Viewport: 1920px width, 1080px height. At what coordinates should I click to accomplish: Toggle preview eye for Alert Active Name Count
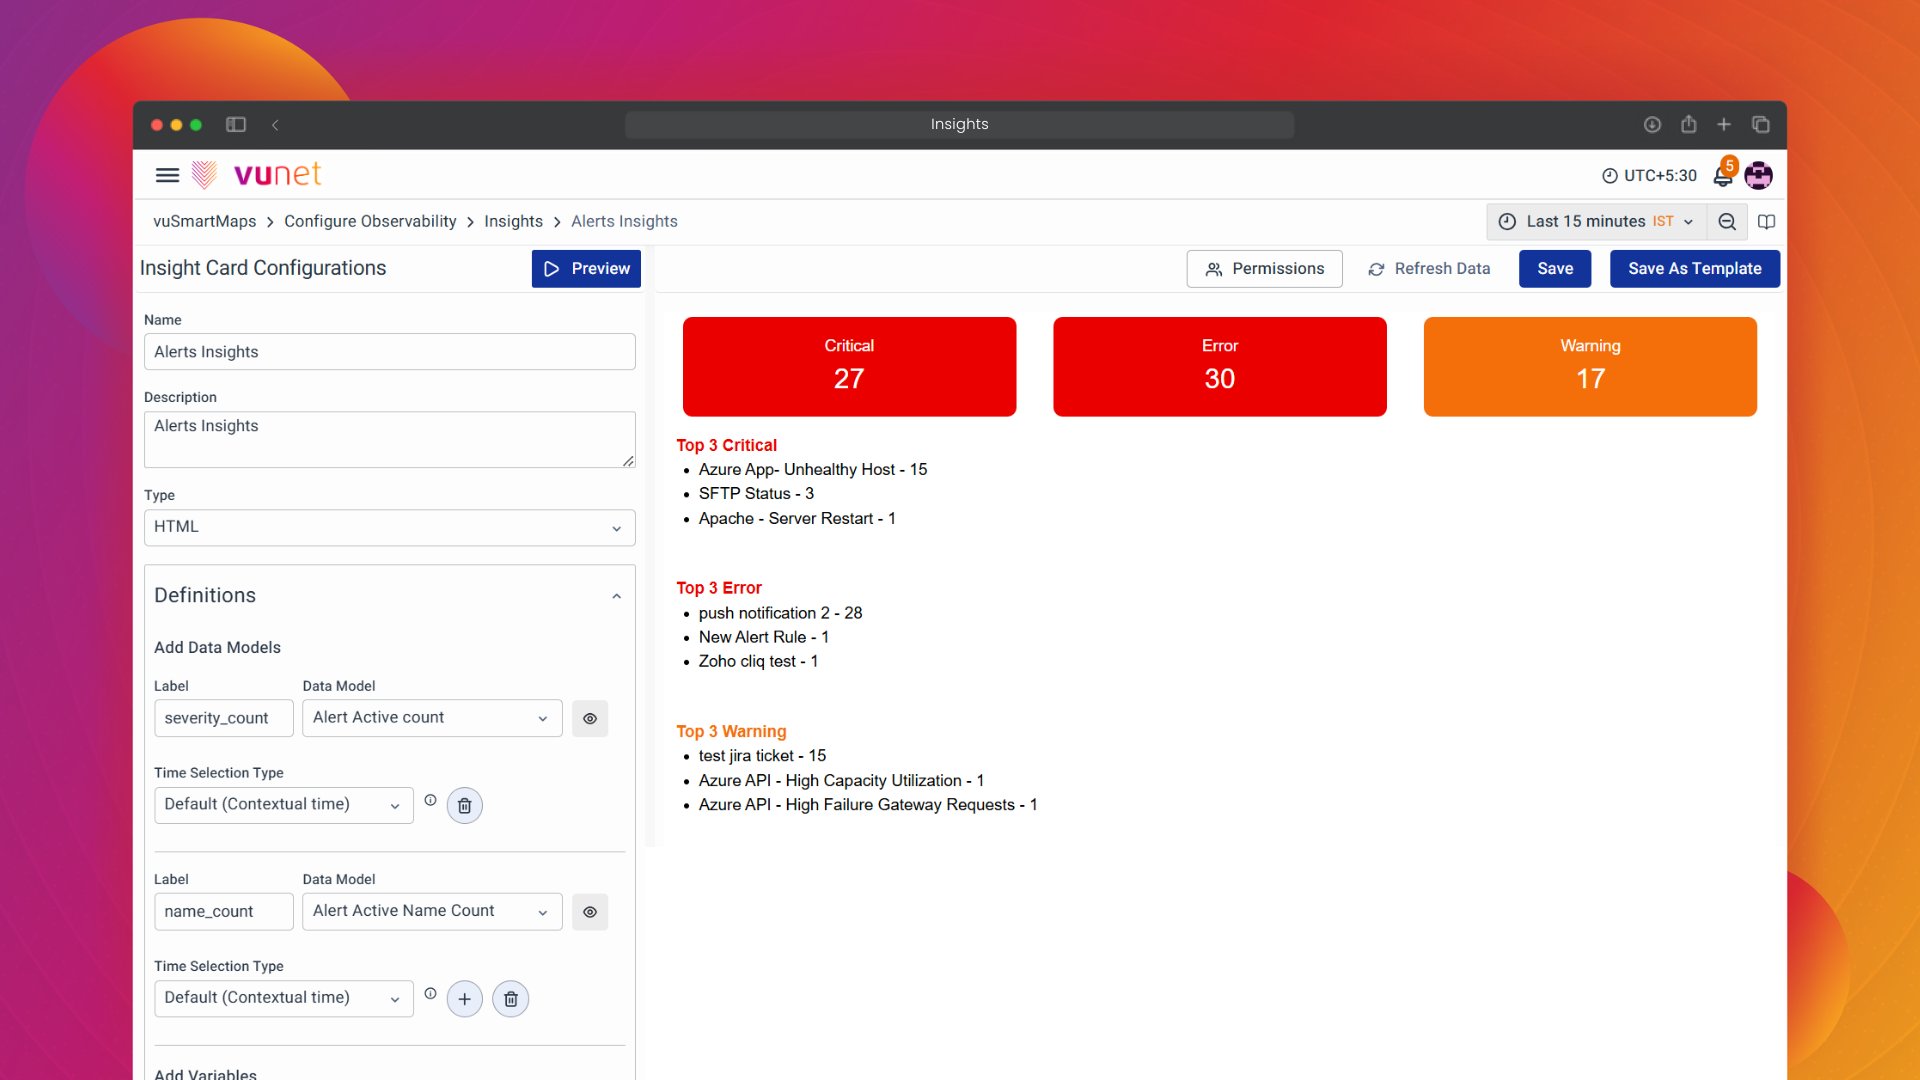[x=590, y=912]
